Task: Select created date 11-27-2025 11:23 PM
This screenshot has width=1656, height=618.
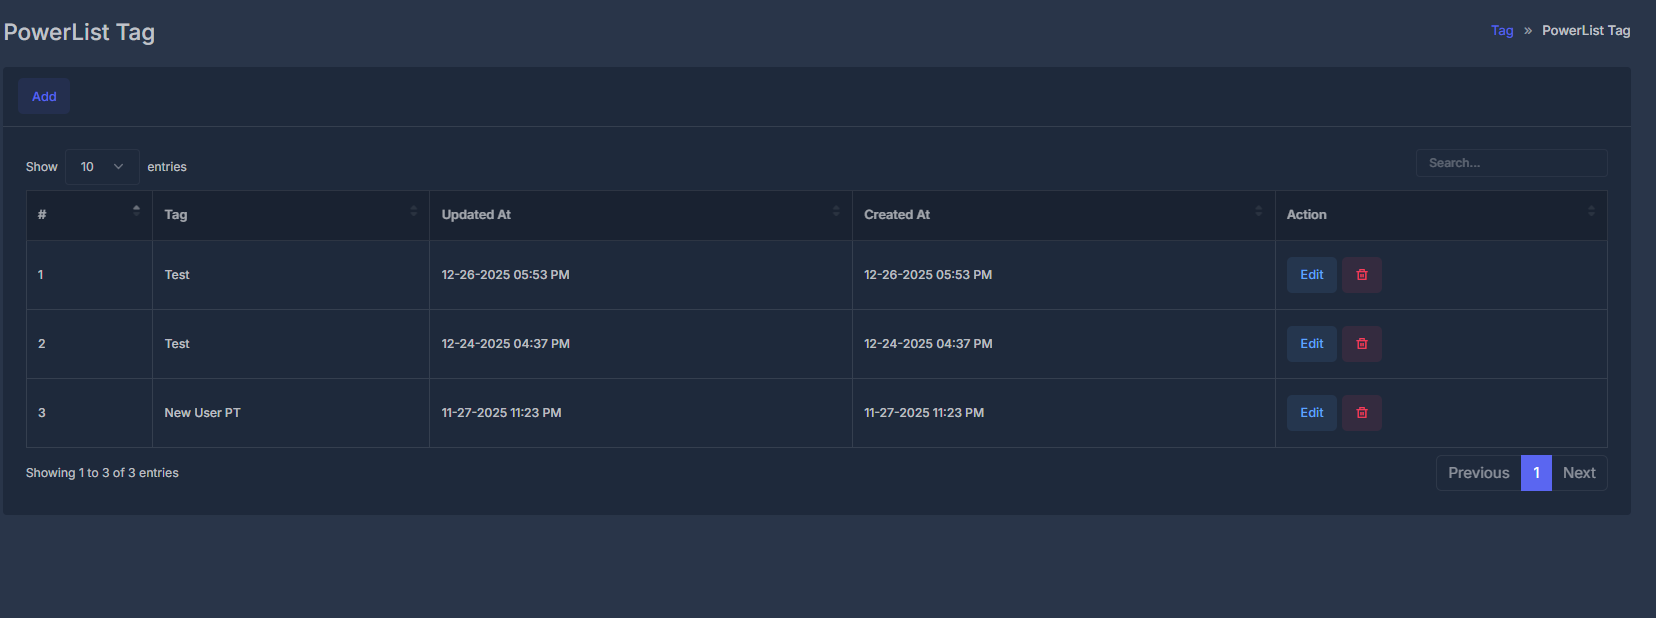Action: (924, 413)
